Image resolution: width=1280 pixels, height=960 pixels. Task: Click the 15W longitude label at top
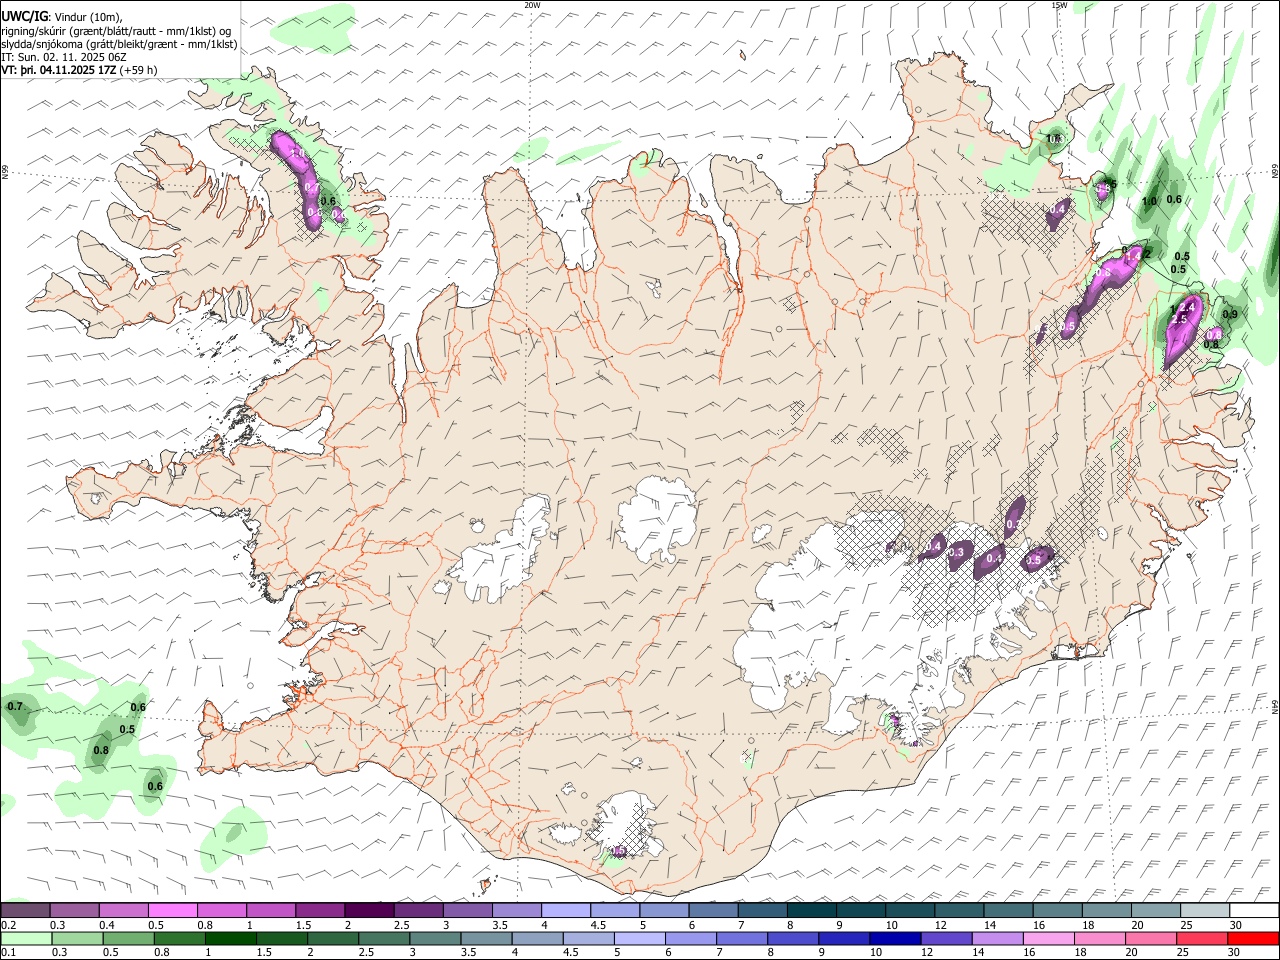(1059, 5)
